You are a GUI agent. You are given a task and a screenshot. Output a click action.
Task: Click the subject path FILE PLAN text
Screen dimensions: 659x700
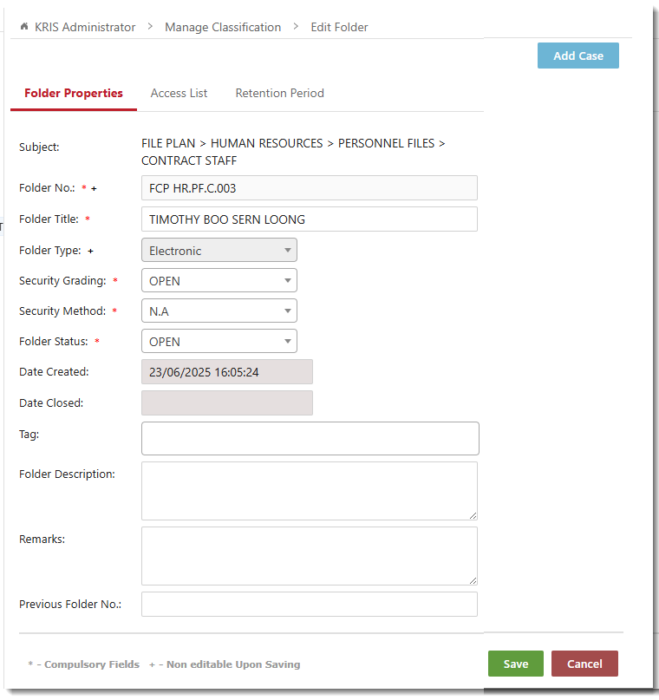[x=168, y=143]
